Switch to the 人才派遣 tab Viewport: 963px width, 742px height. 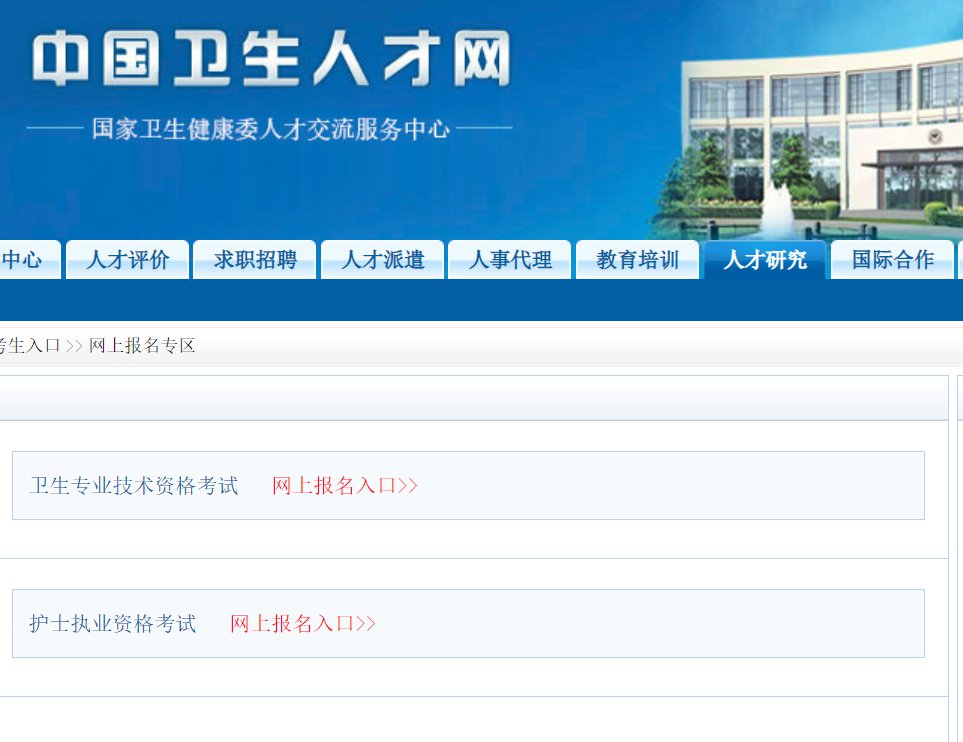tap(383, 260)
